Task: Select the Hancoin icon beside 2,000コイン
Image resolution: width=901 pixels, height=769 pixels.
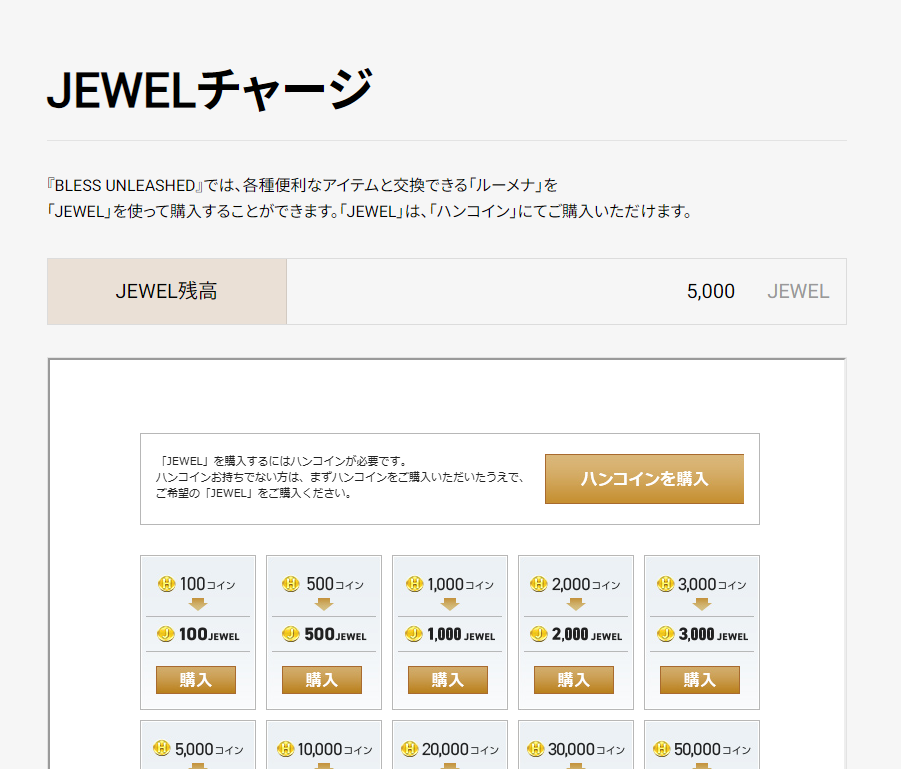Action: point(538,584)
